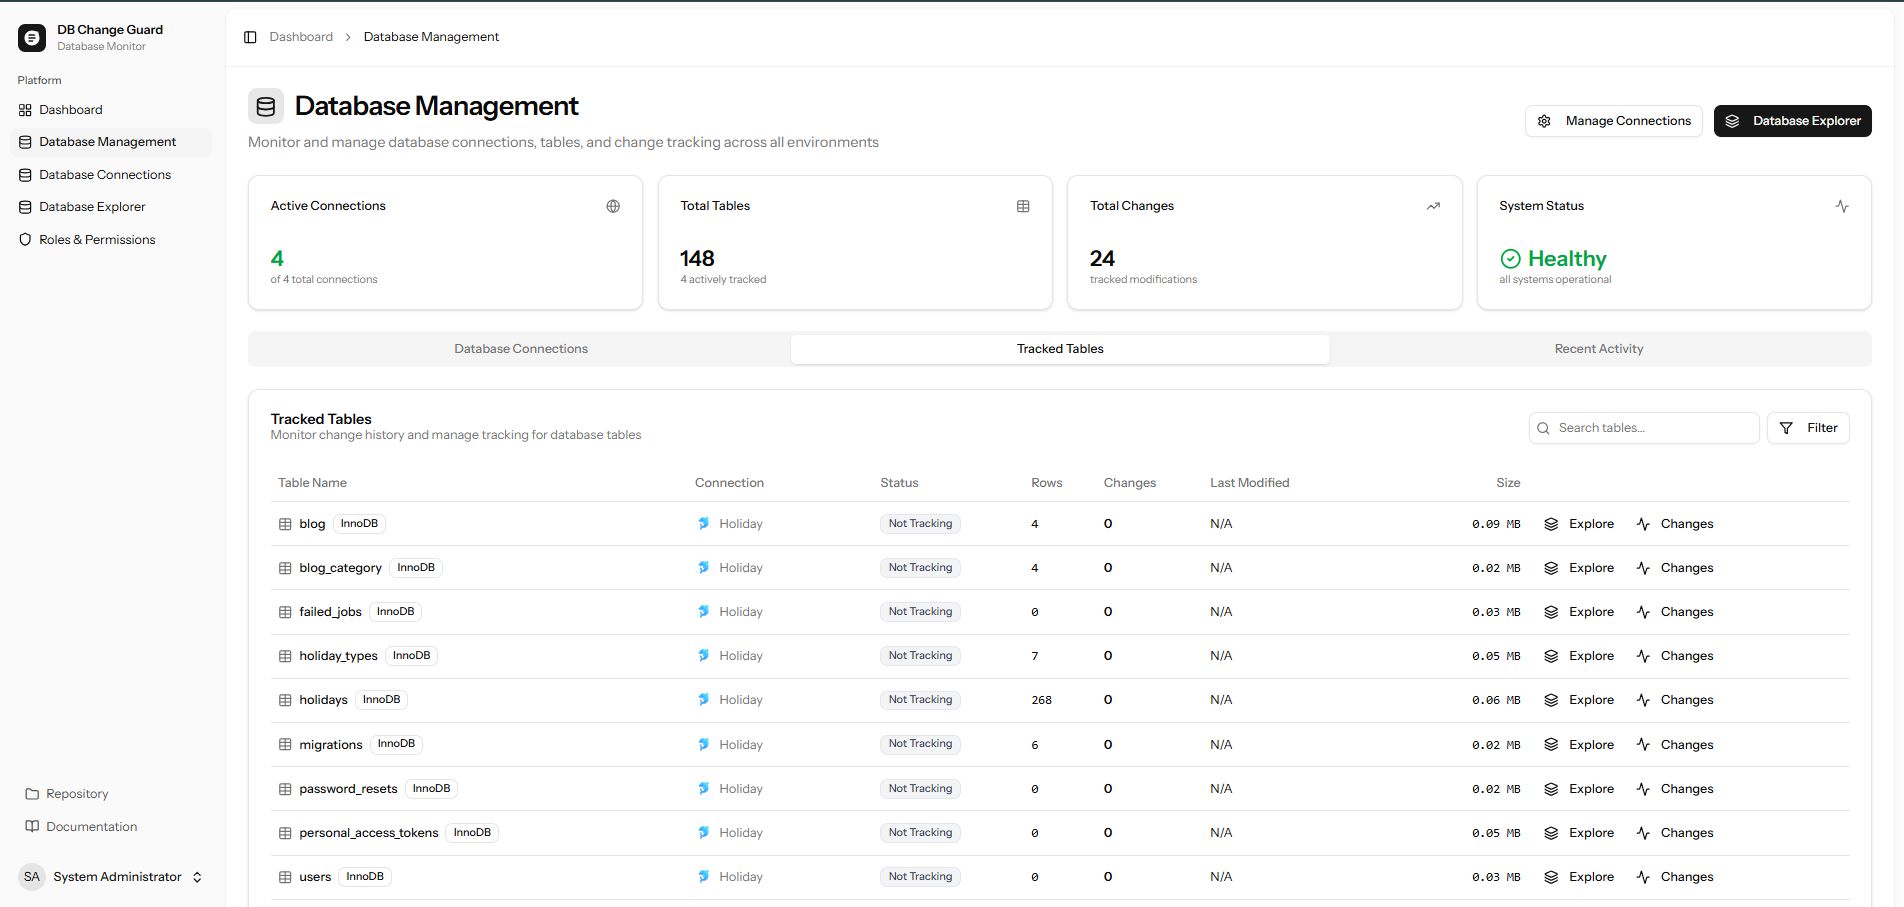
Task: Switch to the Recent Activity tab
Action: coord(1598,349)
